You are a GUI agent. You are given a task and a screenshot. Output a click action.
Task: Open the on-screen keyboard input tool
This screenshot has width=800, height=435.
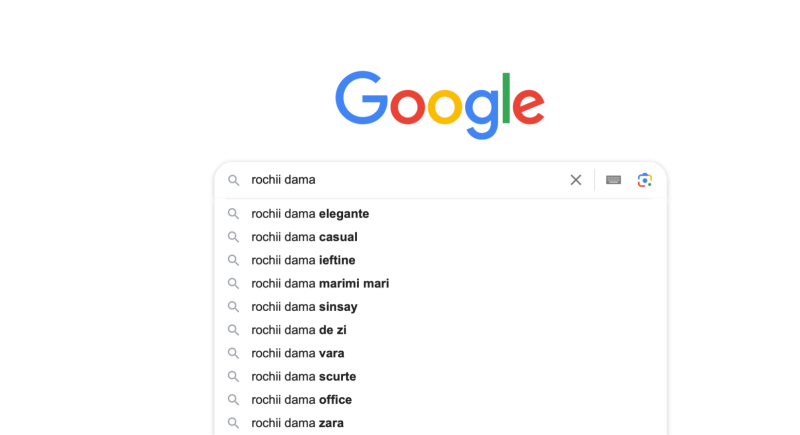tap(613, 180)
